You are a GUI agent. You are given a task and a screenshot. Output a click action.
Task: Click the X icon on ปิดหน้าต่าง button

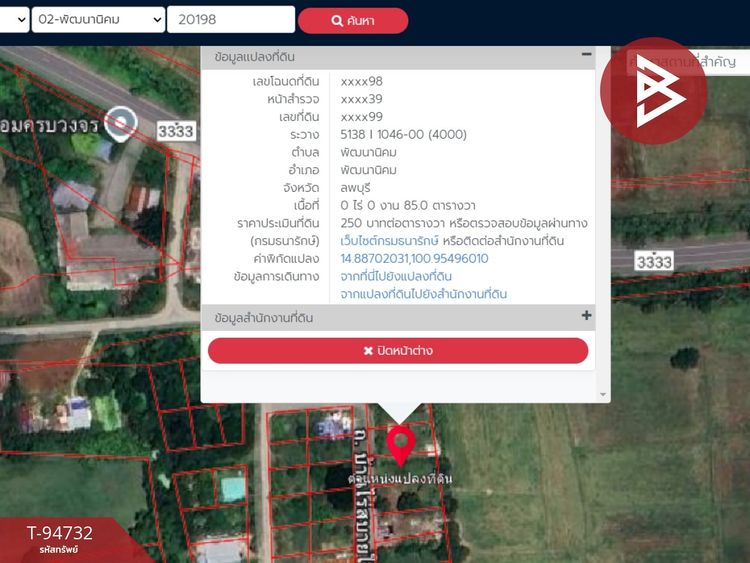[x=367, y=351]
